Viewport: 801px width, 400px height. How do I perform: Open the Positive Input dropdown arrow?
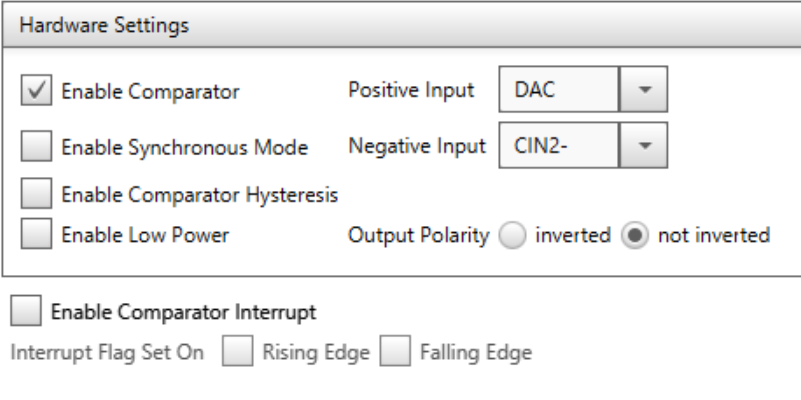644,89
